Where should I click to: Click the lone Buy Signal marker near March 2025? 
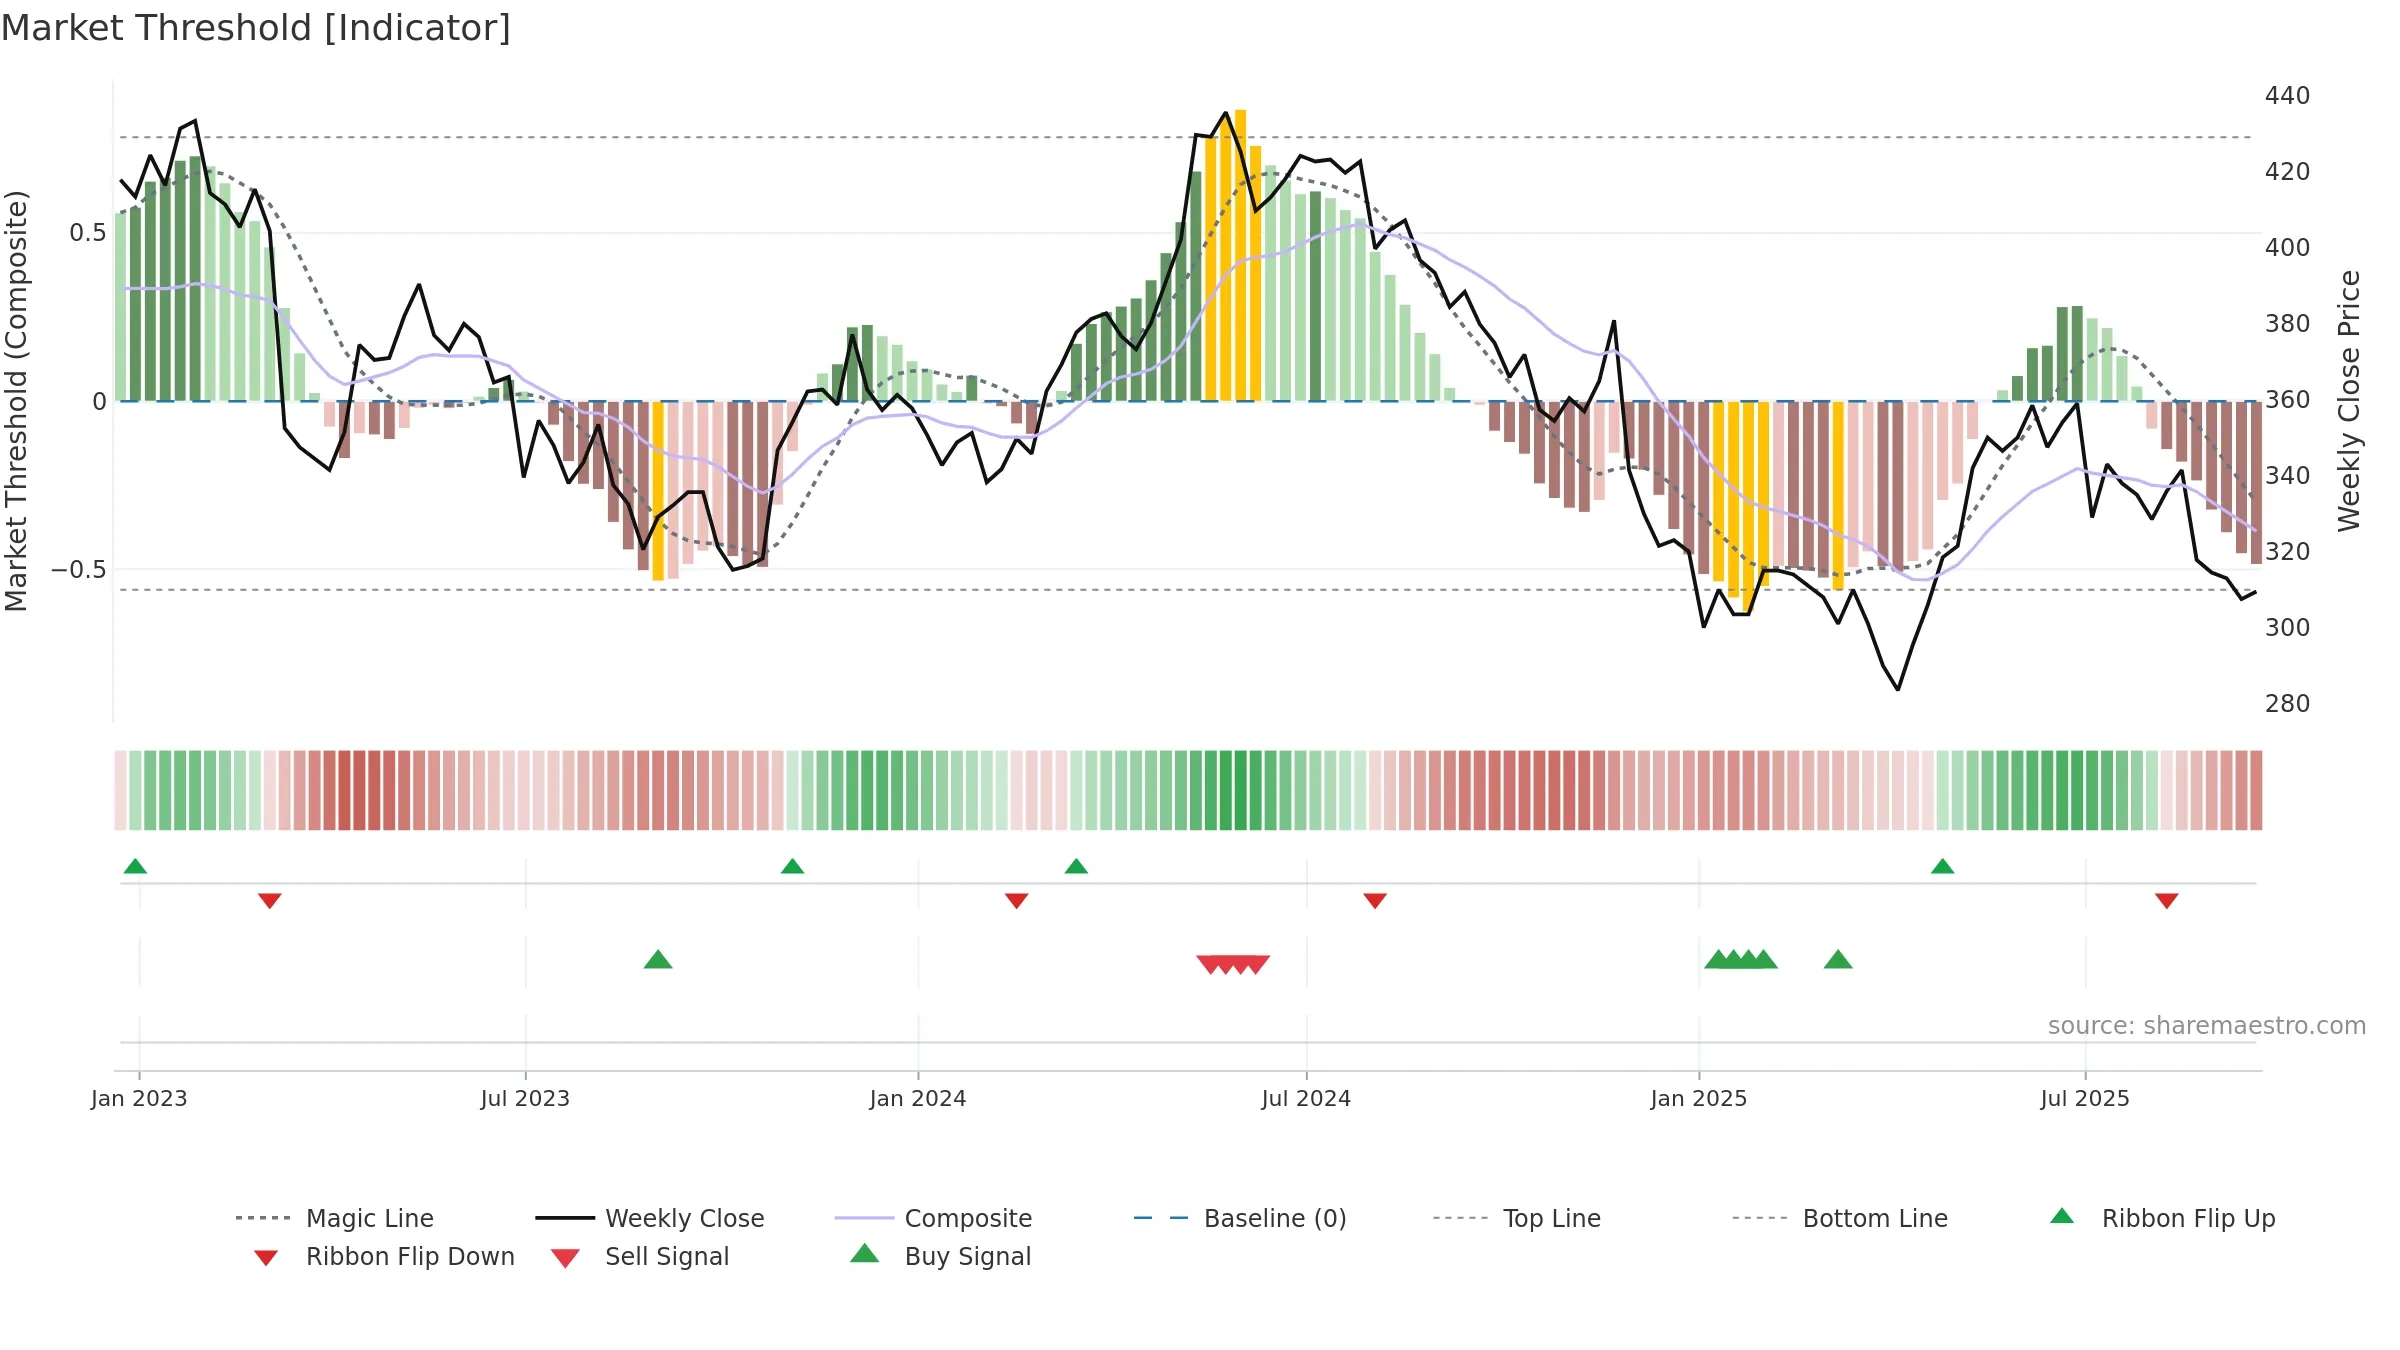(x=1838, y=960)
